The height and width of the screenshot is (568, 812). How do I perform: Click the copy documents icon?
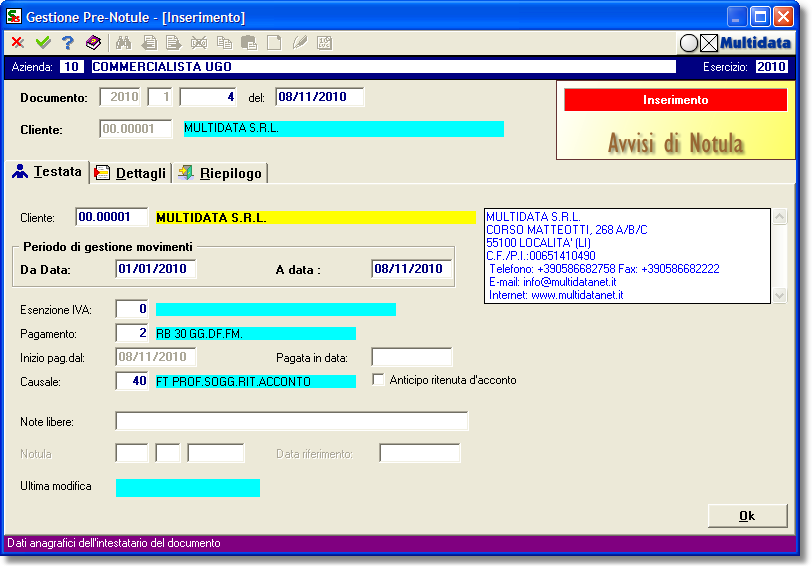(224, 42)
